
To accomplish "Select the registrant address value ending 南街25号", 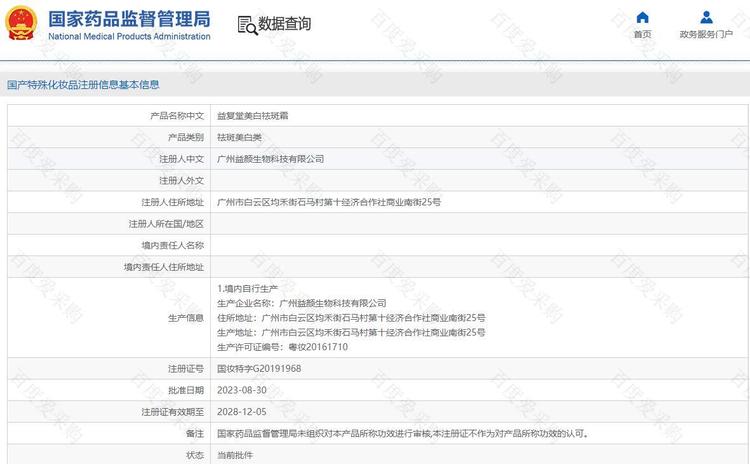I will 329,202.
